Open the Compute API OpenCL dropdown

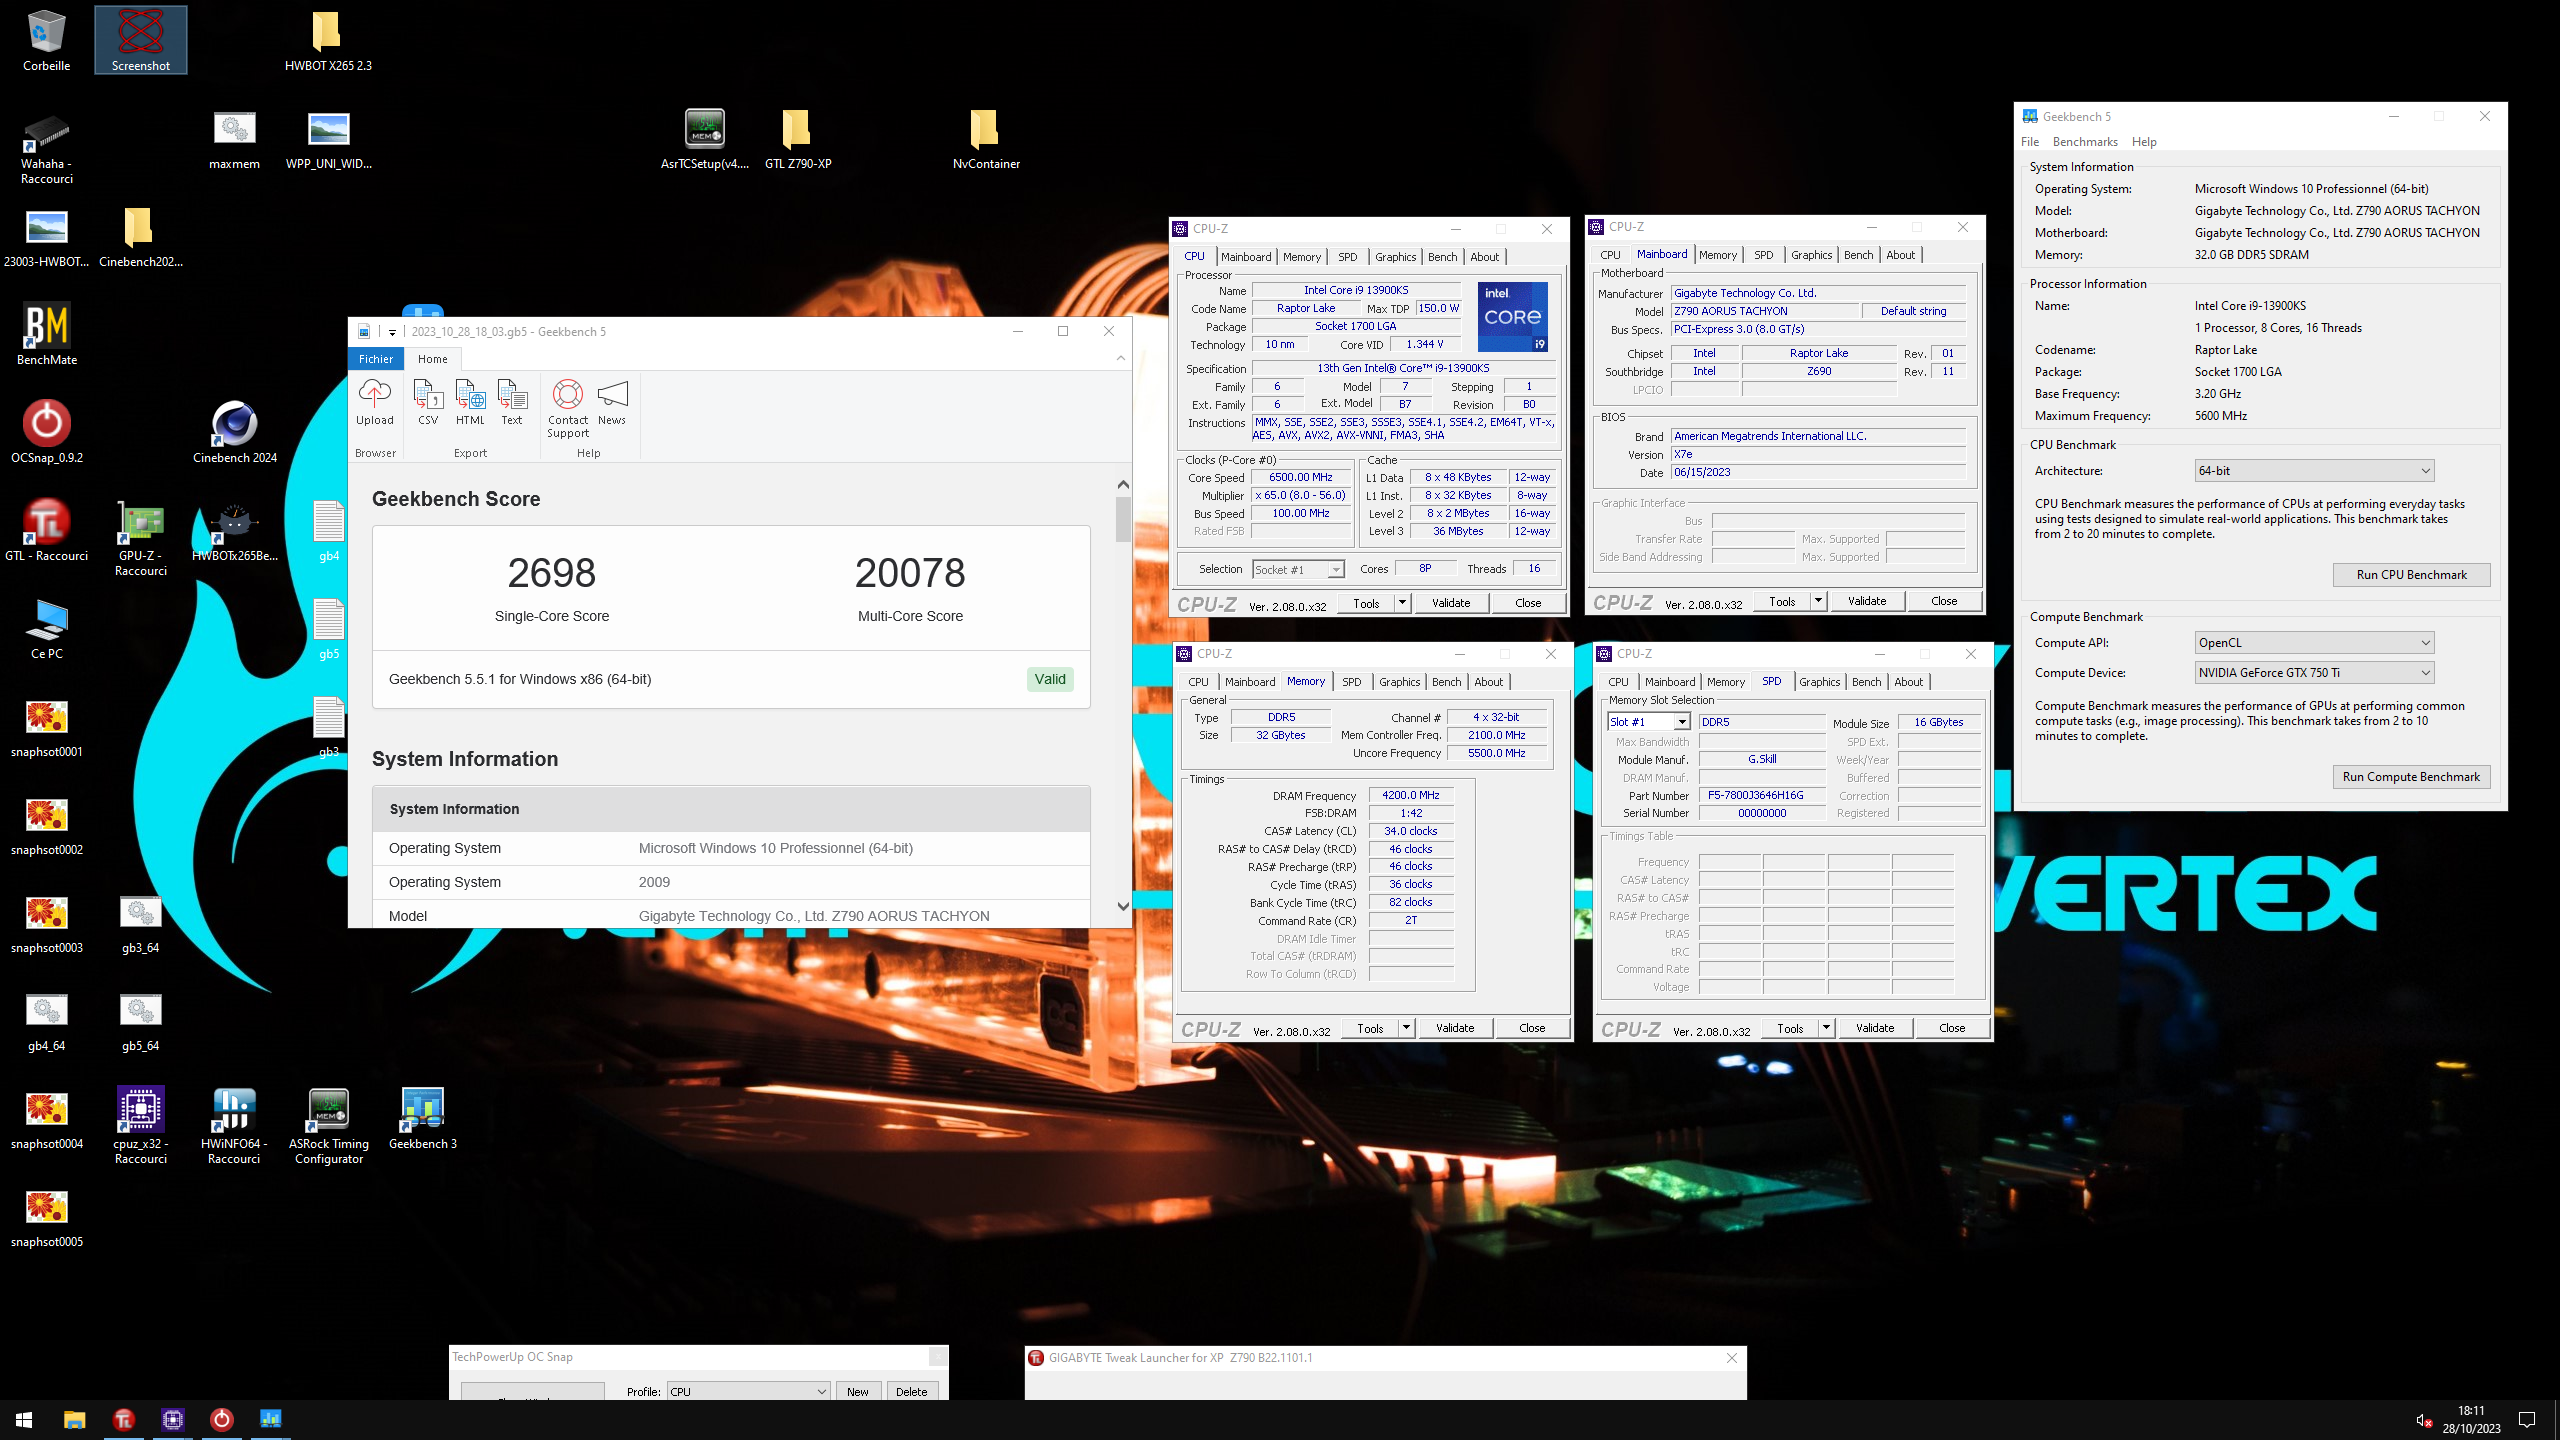click(2314, 643)
